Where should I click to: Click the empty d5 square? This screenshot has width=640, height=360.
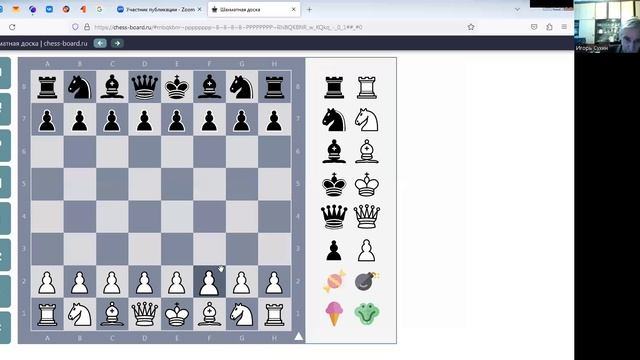[144, 184]
